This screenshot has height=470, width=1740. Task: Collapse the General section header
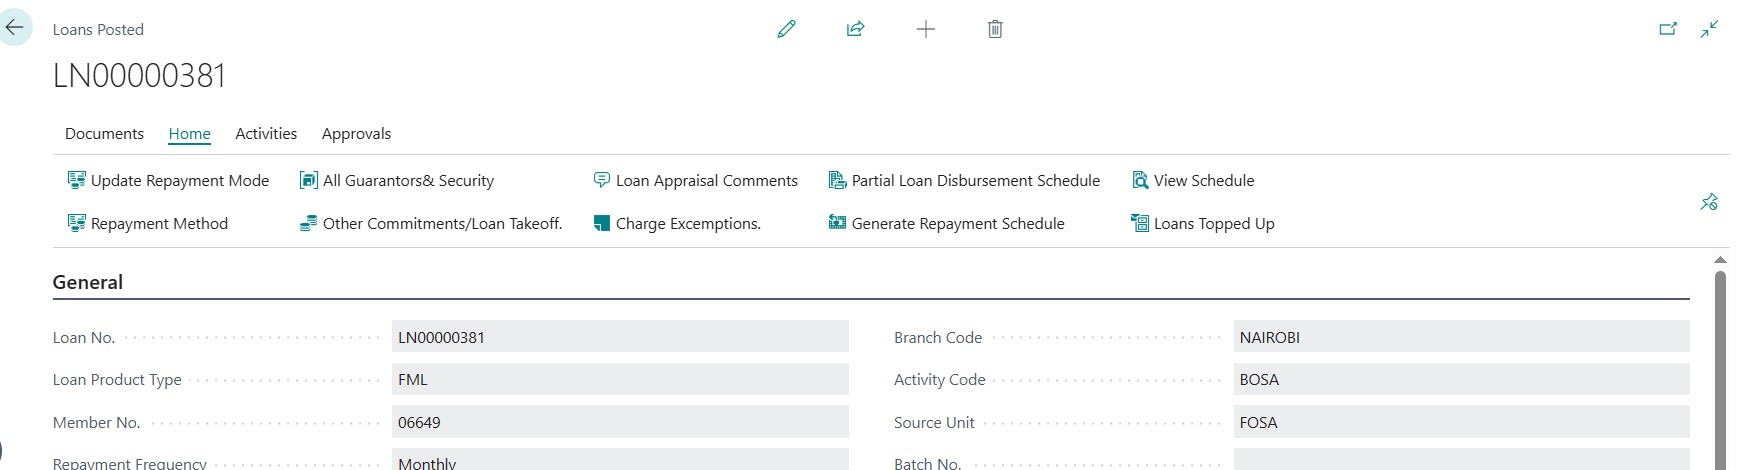coord(88,283)
